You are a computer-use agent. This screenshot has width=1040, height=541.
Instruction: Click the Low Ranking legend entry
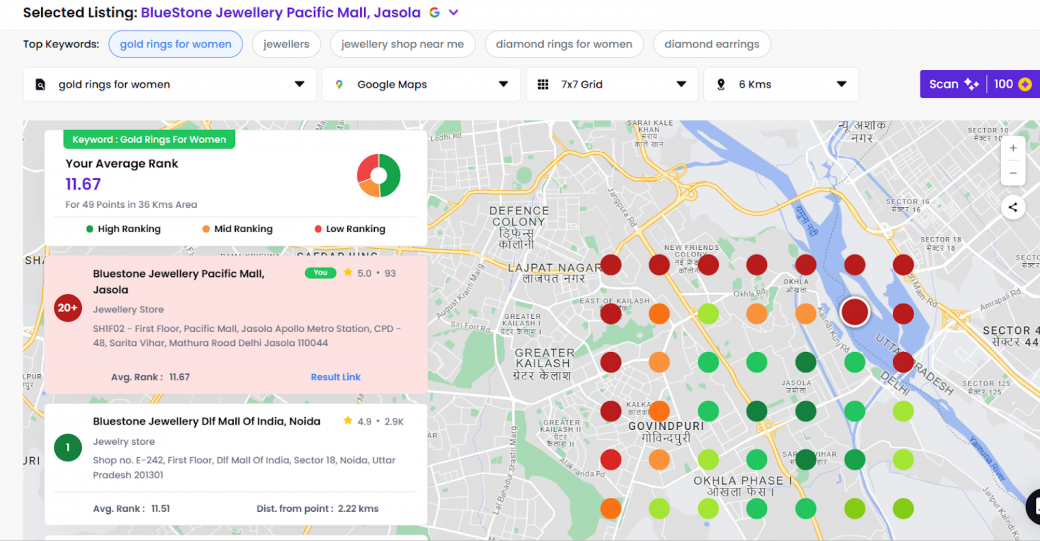pyautogui.click(x=350, y=229)
